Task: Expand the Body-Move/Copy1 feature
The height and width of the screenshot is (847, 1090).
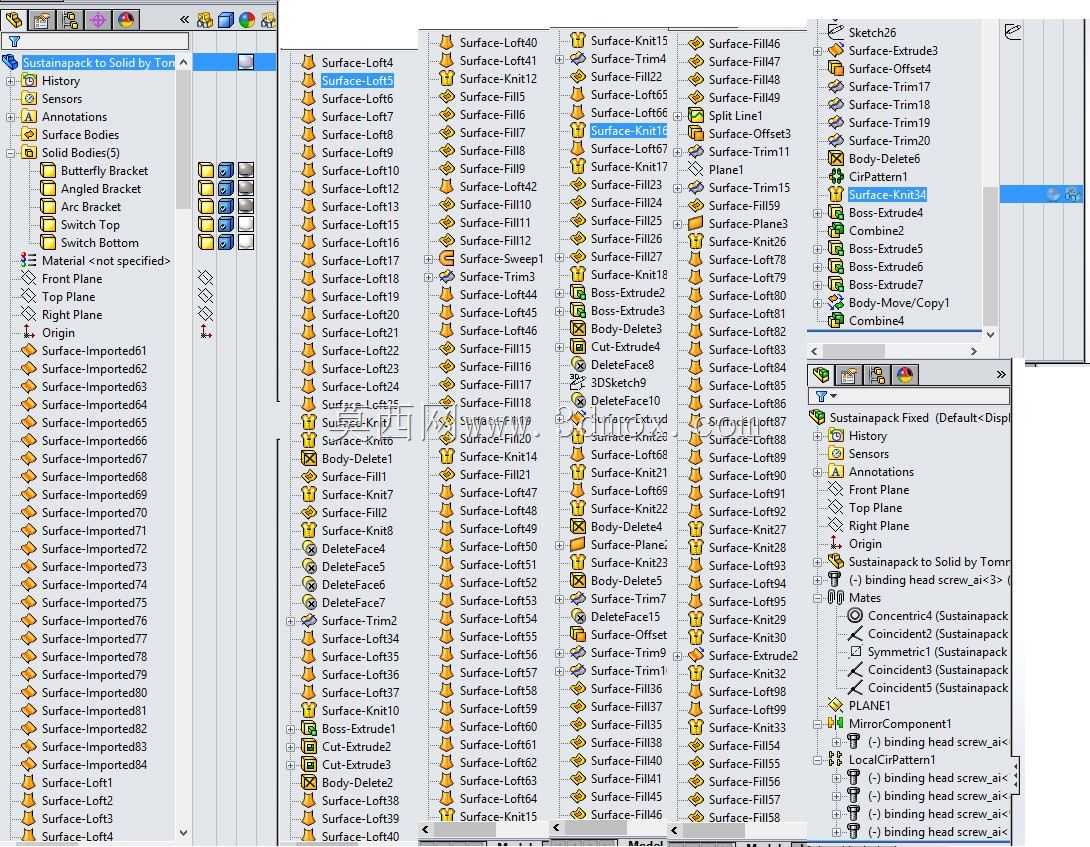Action: click(x=818, y=303)
